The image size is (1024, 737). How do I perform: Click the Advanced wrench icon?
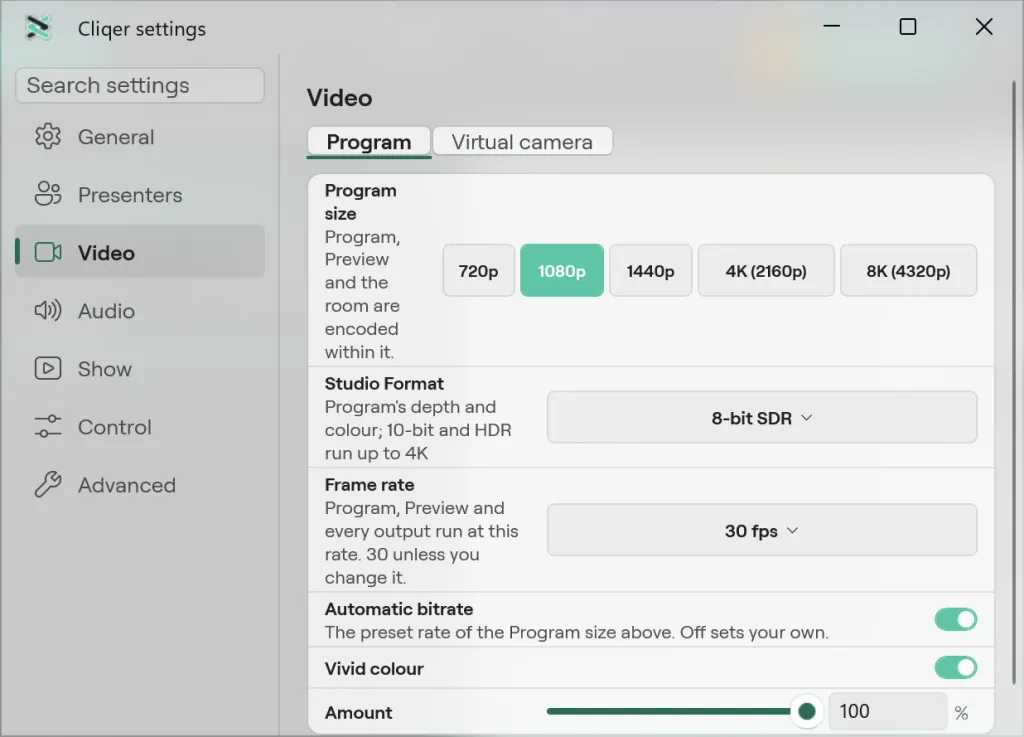(x=48, y=485)
